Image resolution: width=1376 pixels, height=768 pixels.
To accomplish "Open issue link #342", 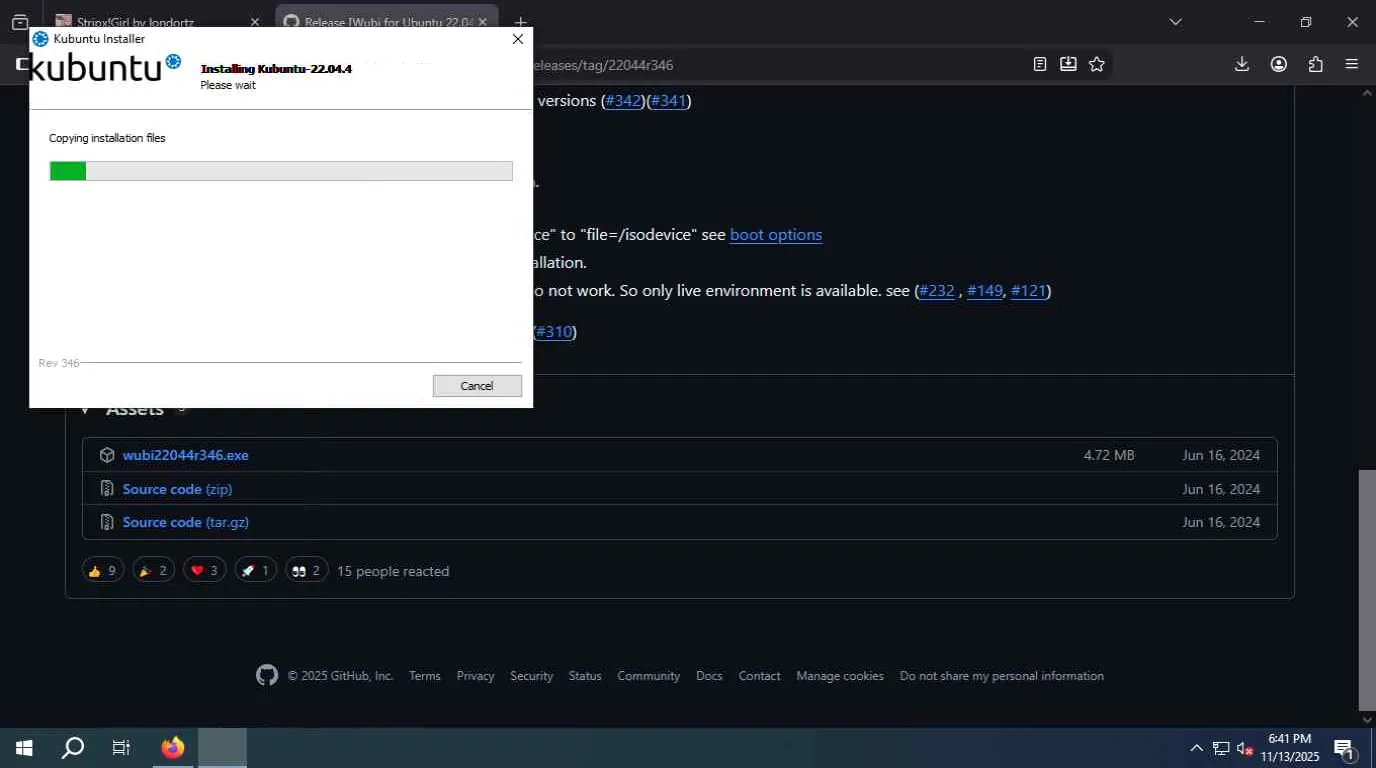I will click(x=622, y=101).
